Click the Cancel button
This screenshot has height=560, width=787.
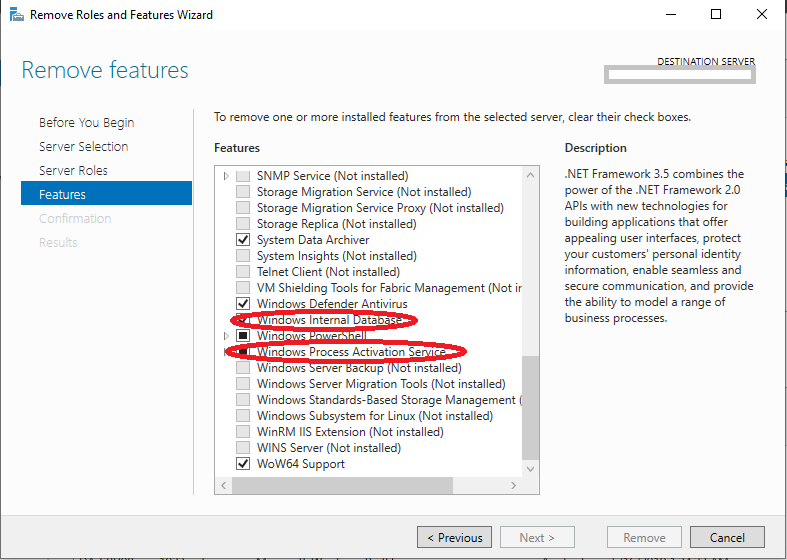[727, 537]
